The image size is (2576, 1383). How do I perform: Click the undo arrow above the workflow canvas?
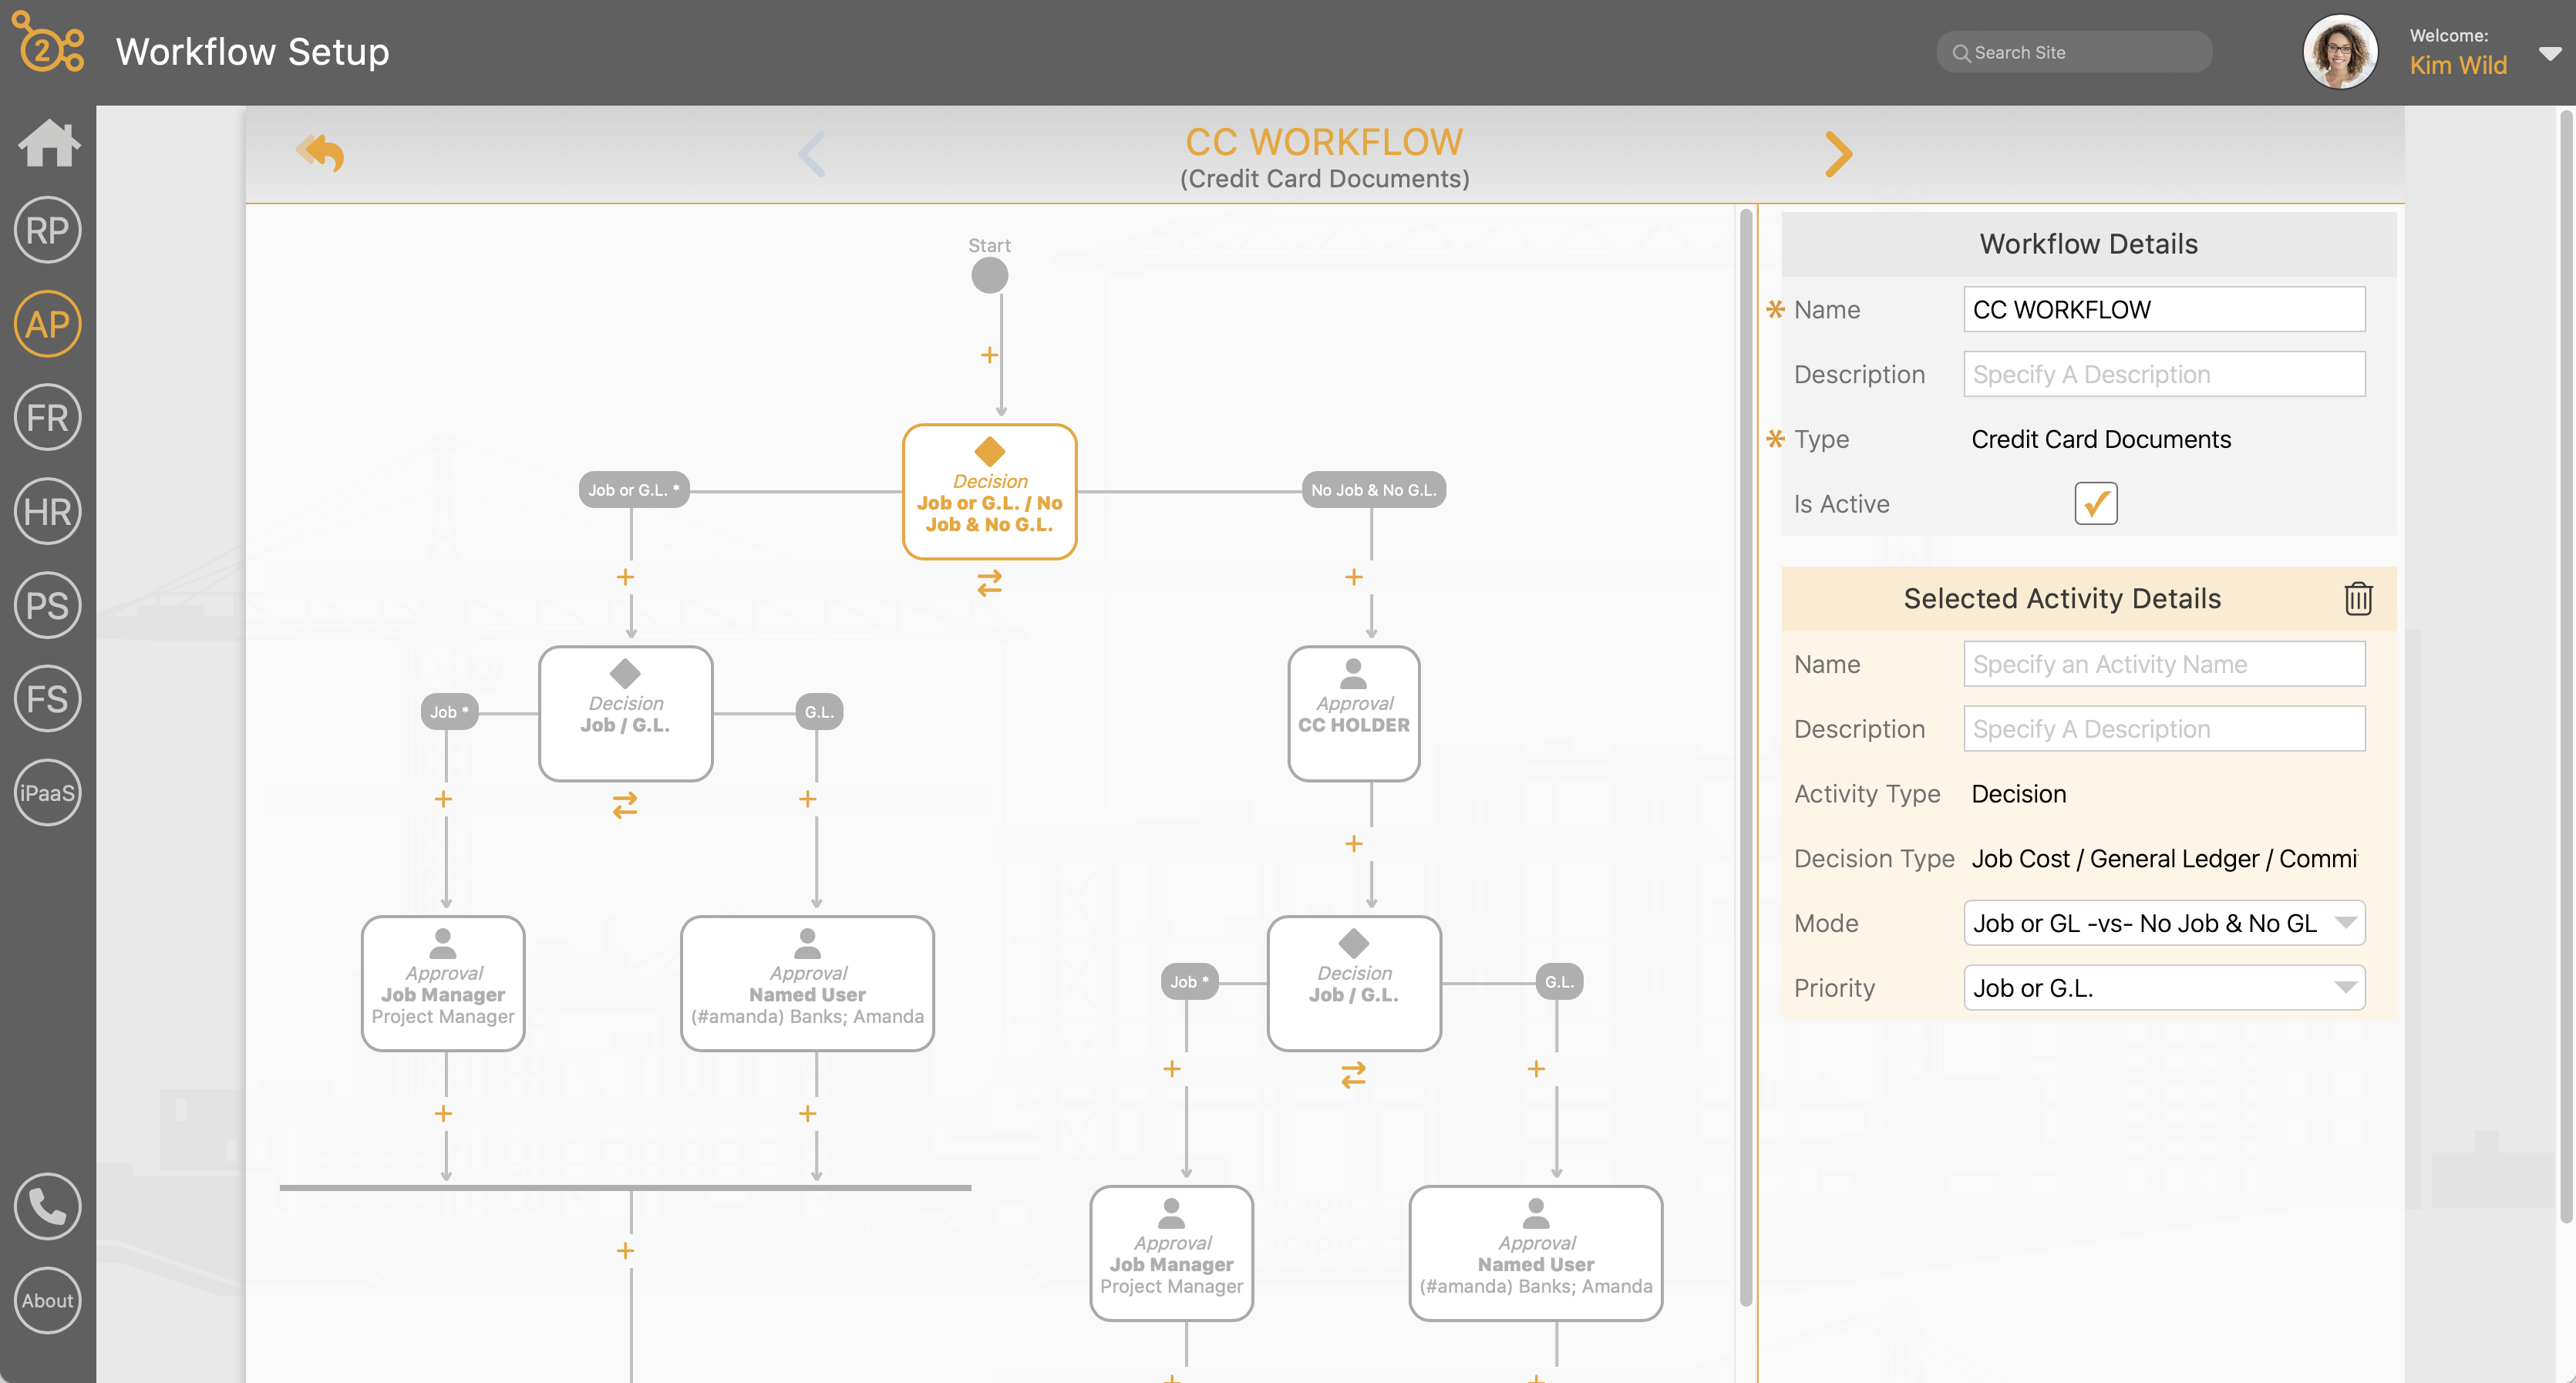(319, 151)
